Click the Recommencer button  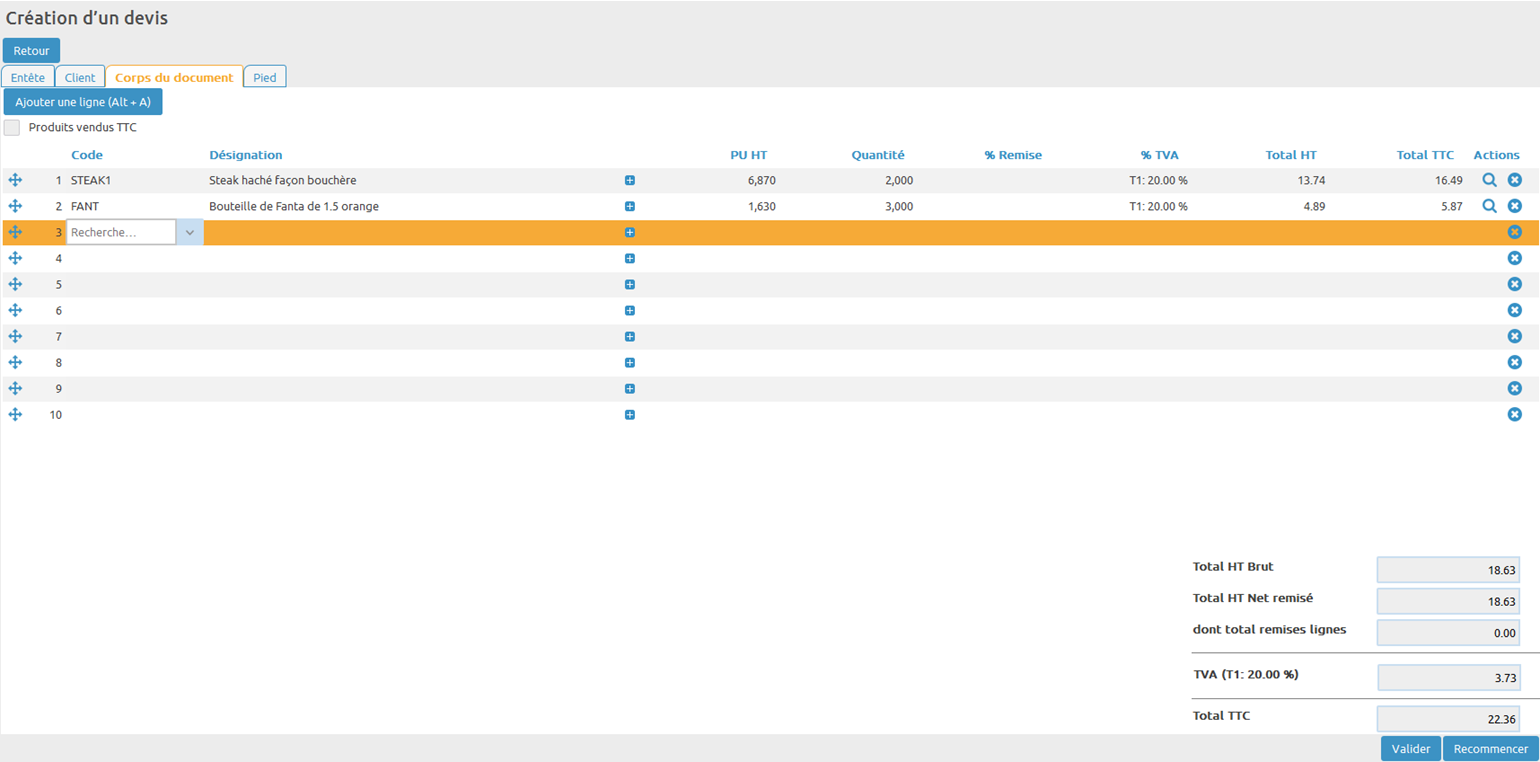(1490, 749)
